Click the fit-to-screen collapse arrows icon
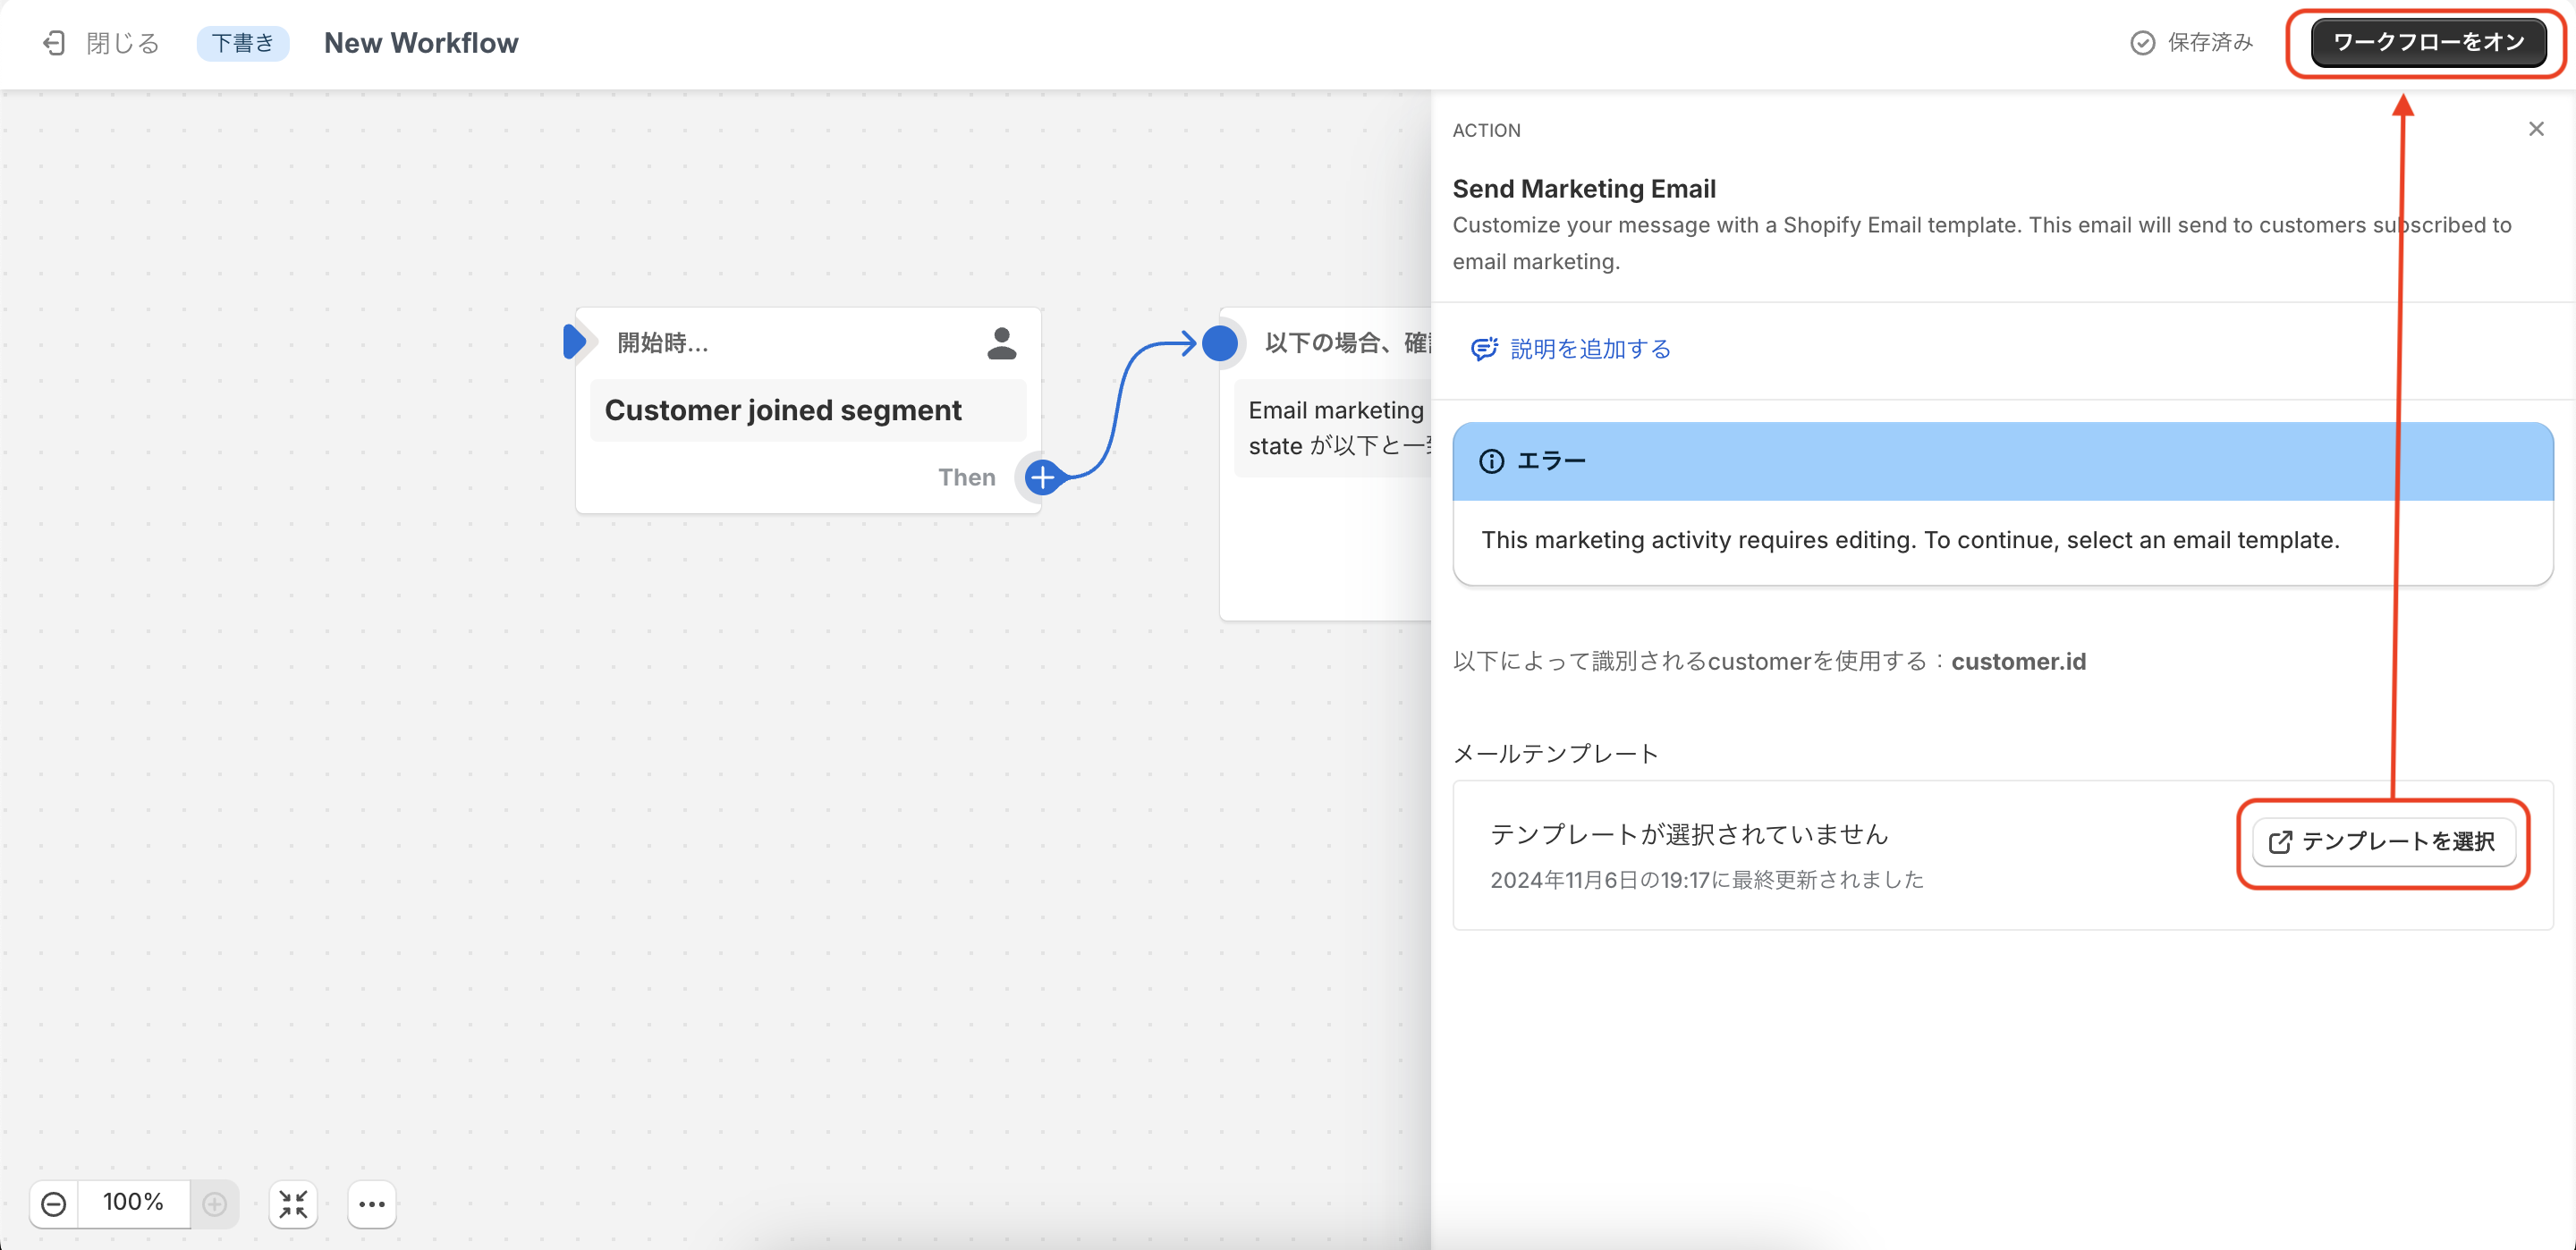Viewport: 2576px width, 1250px height. point(293,1204)
